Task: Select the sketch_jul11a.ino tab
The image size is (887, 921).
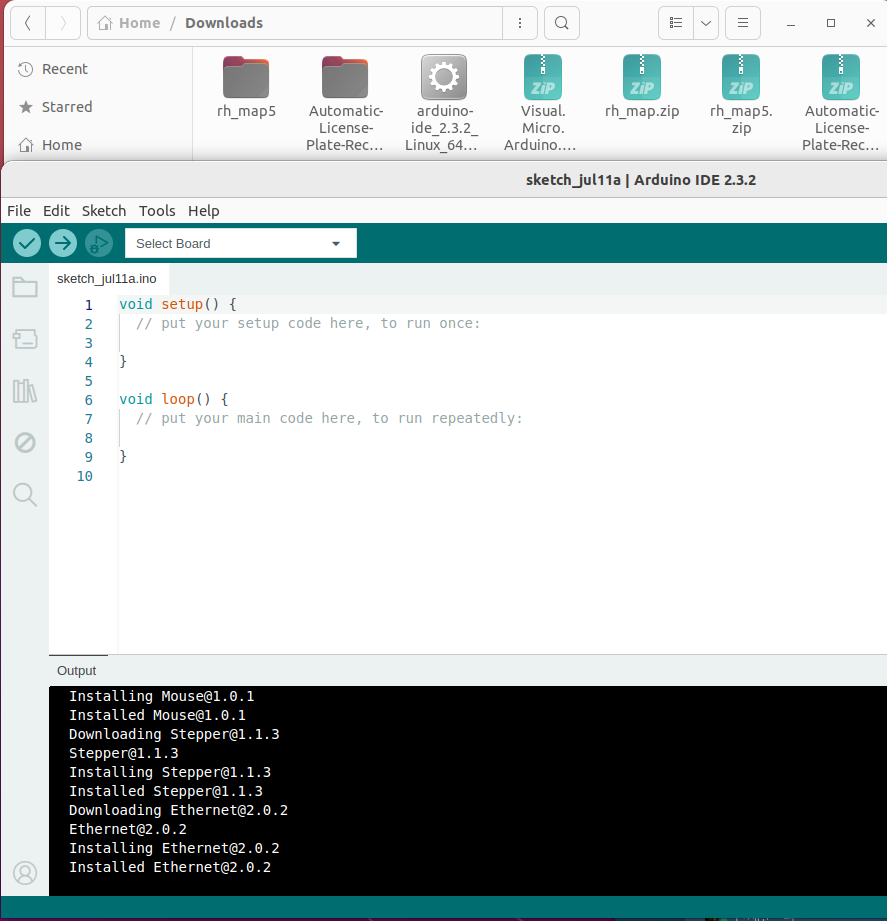Action: (x=107, y=279)
